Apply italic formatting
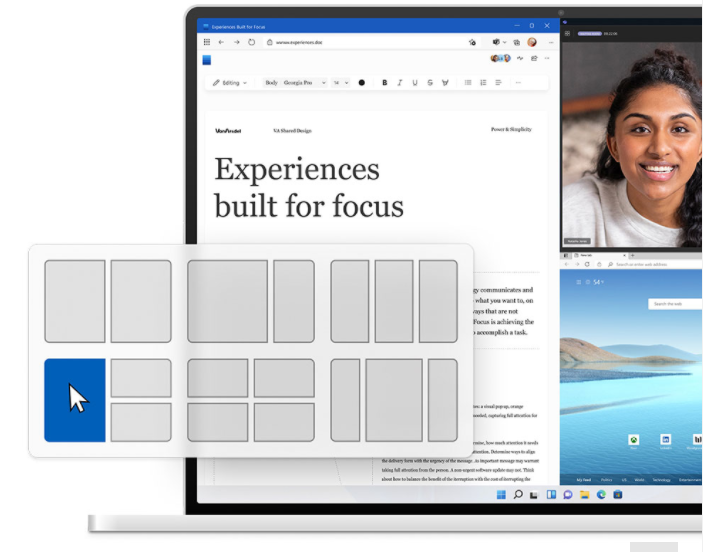This screenshot has width=703, height=552. [x=399, y=83]
